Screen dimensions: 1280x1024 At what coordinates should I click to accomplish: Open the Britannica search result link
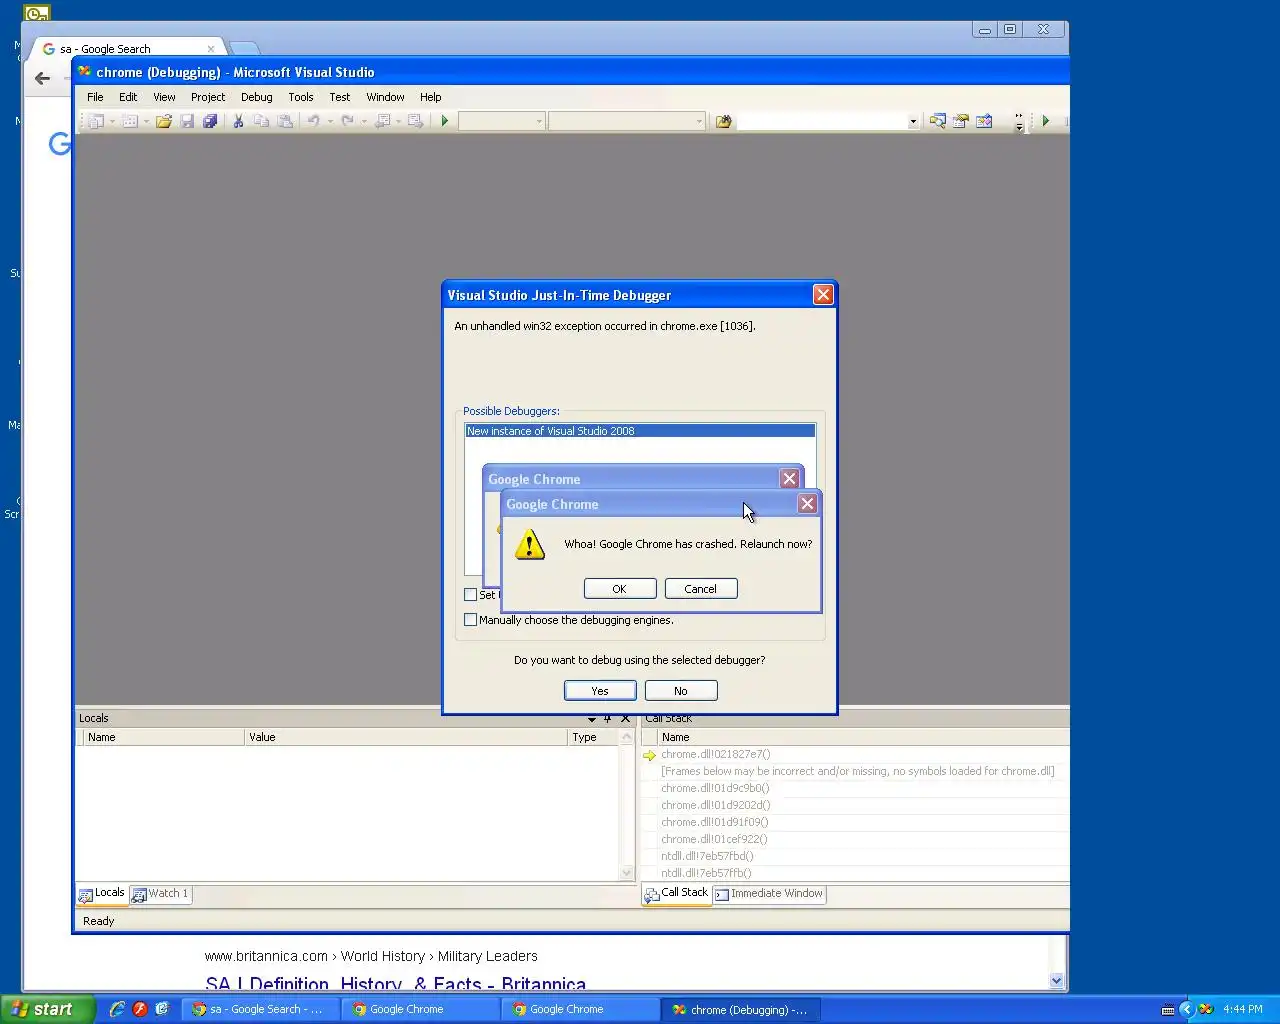coord(396,985)
